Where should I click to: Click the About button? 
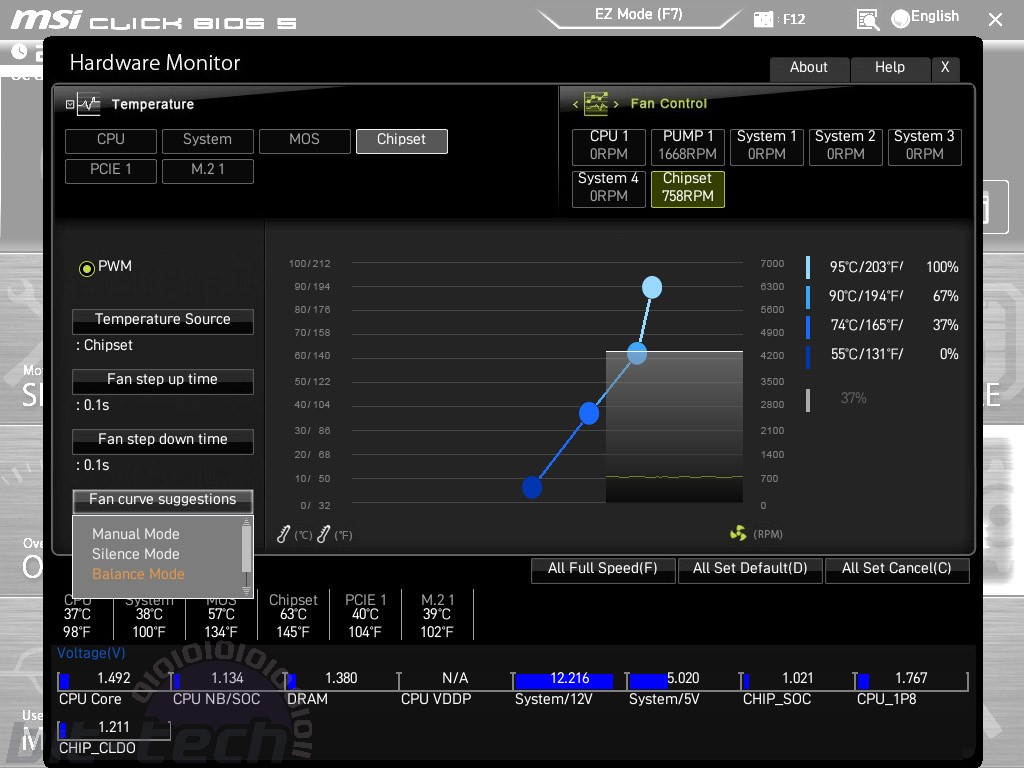click(x=809, y=68)
